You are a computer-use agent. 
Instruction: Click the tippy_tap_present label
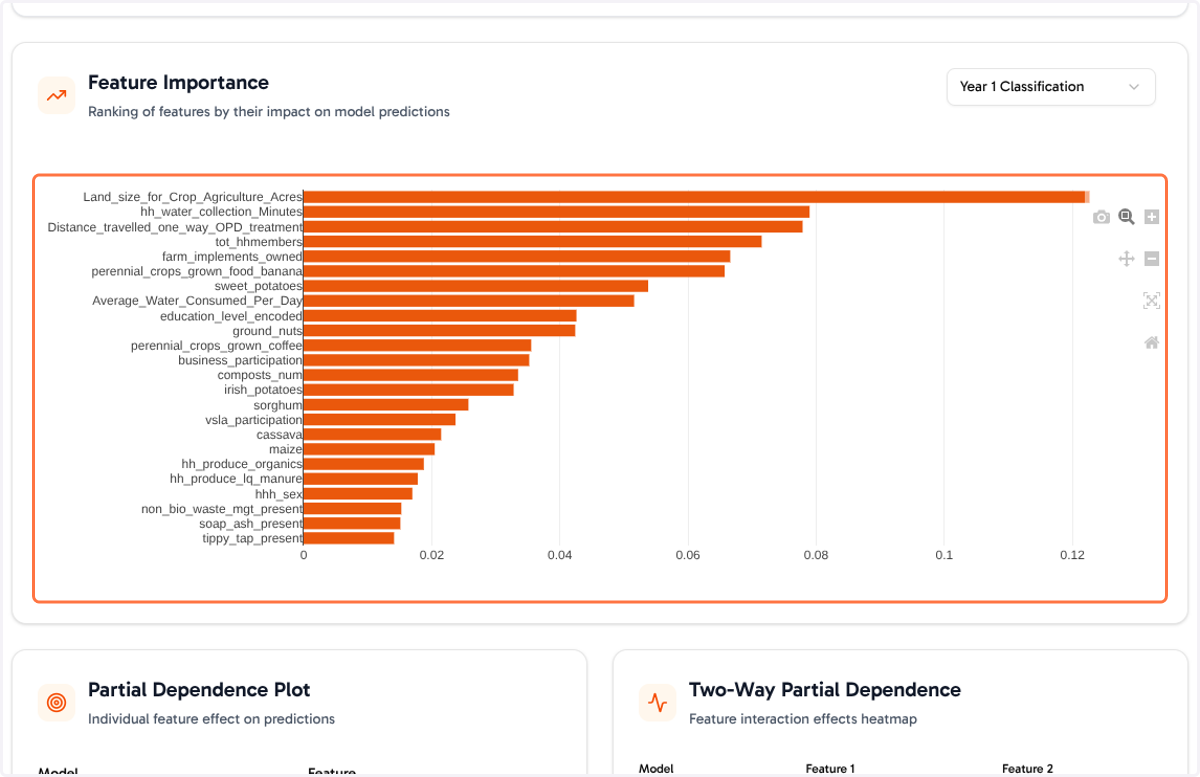(x=252, y=539)
